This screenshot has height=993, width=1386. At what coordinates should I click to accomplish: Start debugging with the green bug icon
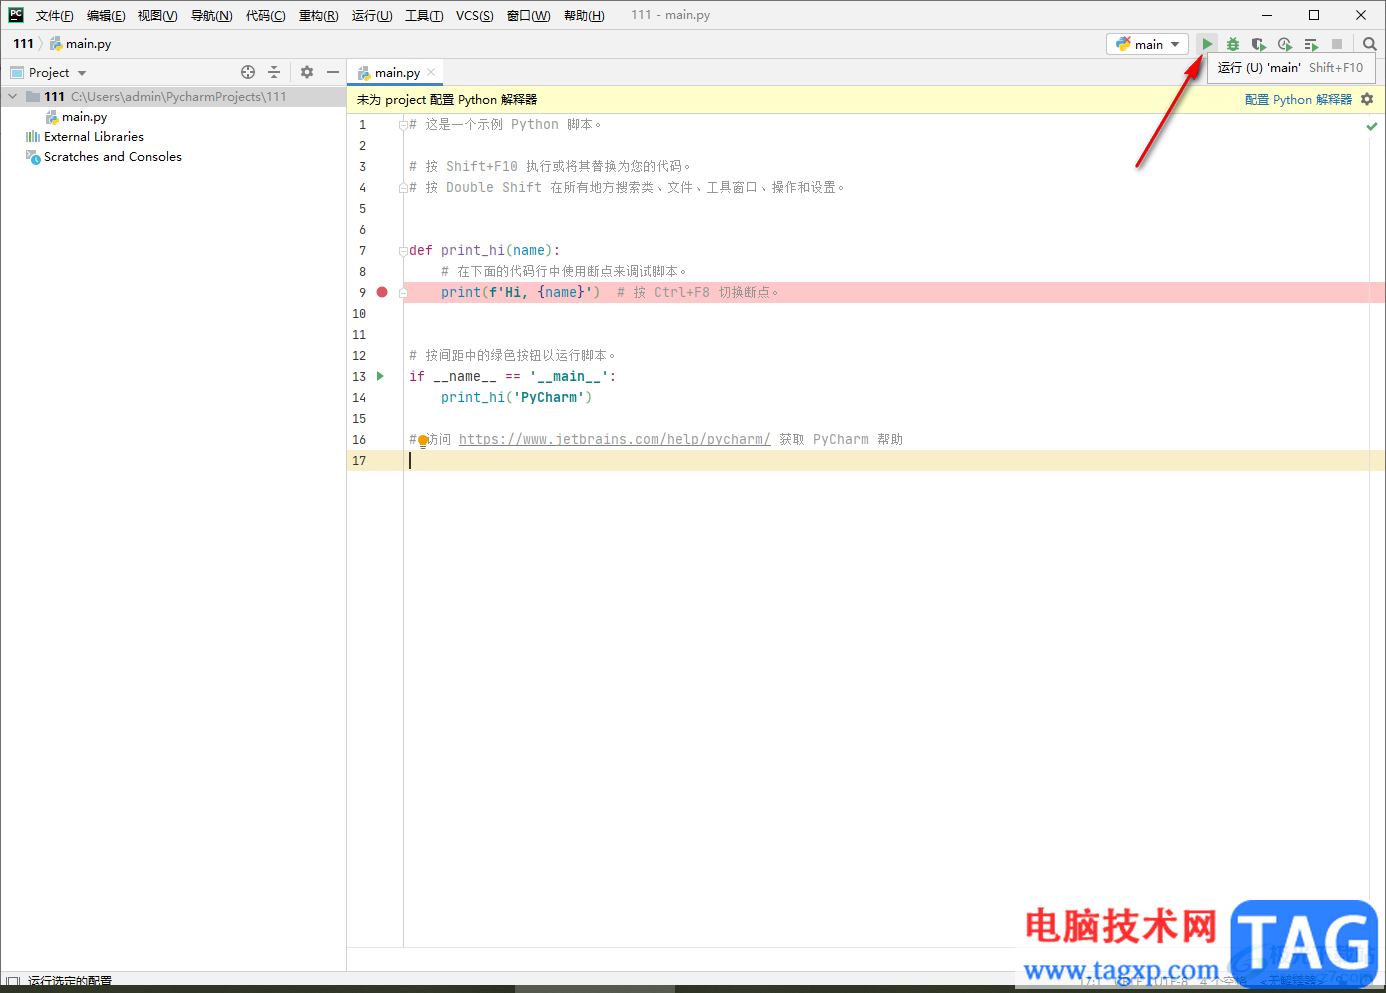coord(1233,44)
